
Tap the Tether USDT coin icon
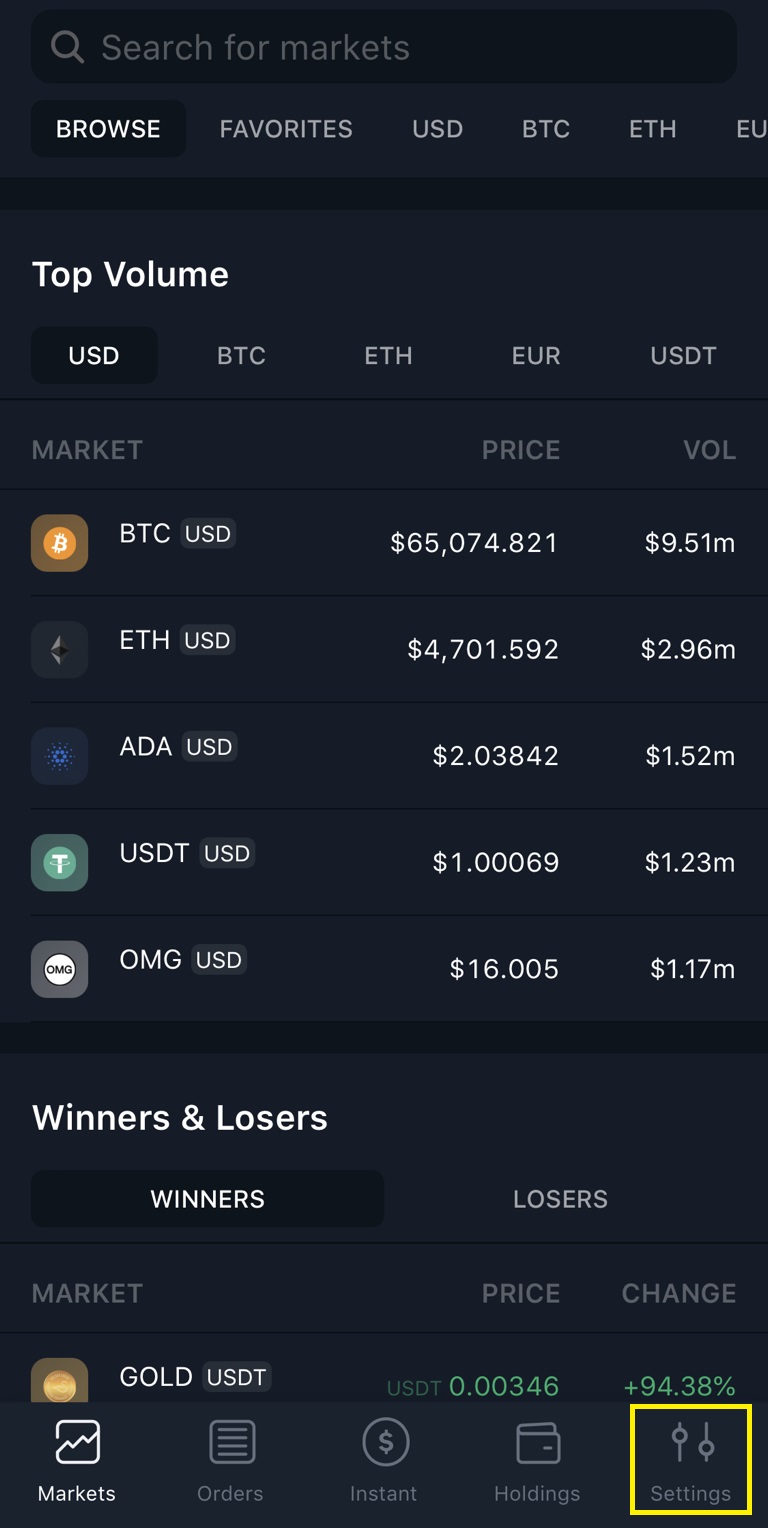59,862
